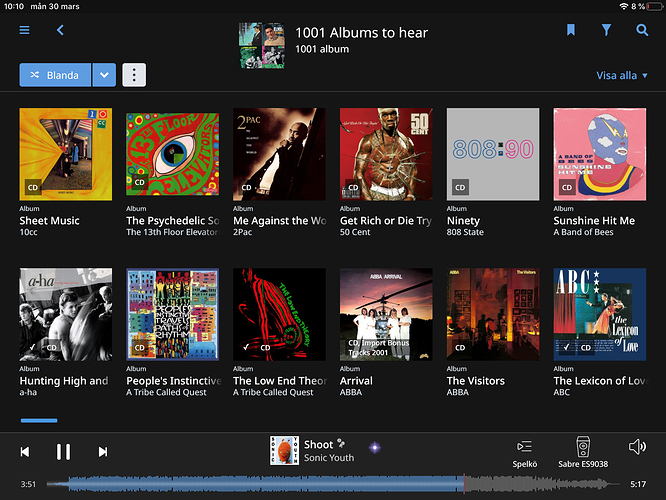Click the iPad battery indicator in status bar

click(655, 6)
